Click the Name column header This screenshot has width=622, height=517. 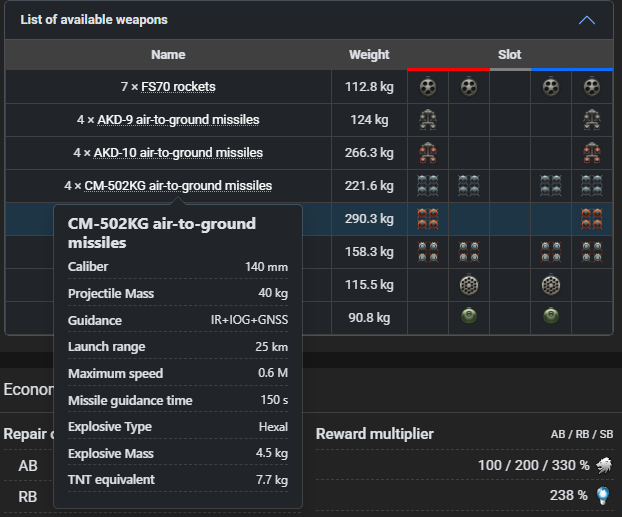(168, 55)
